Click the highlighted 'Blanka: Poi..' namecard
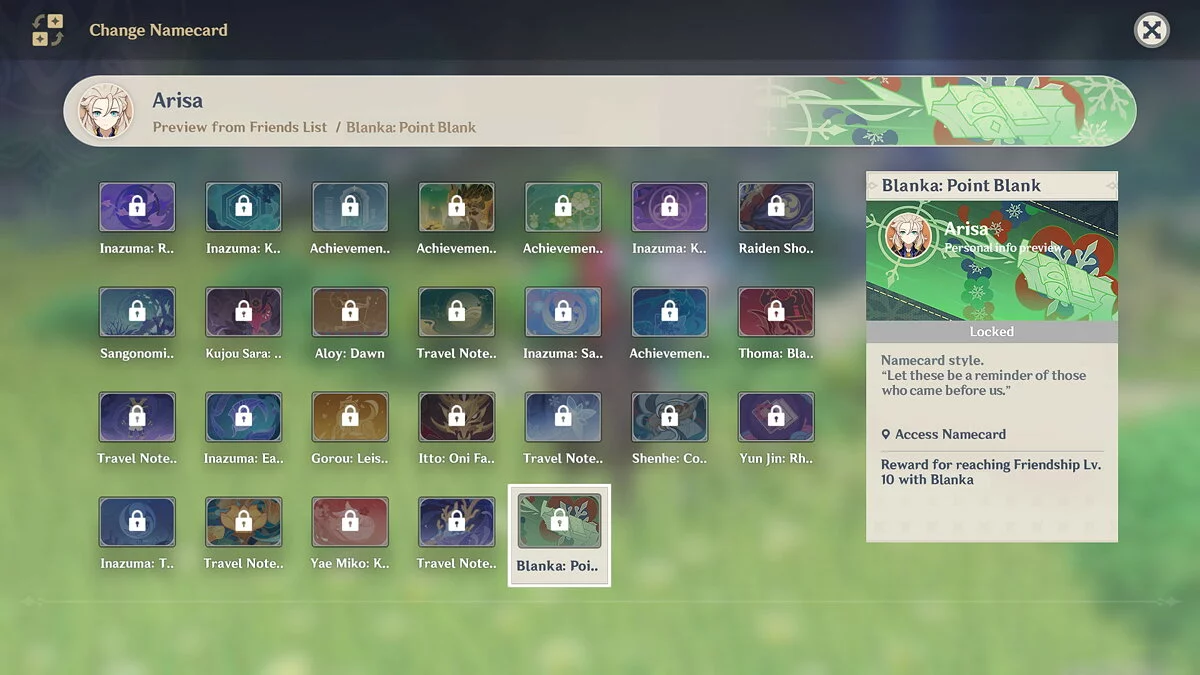Image resolution: width=1200 pixels, height=675 pixels. point(559,534)
